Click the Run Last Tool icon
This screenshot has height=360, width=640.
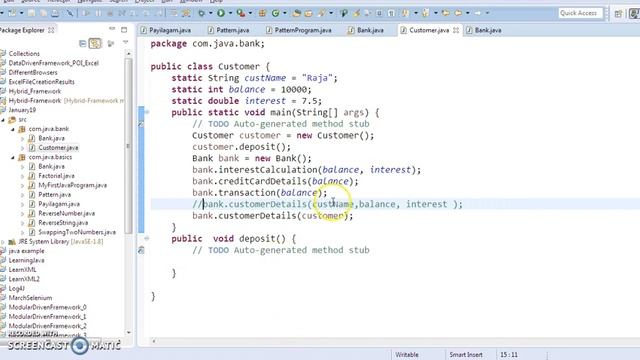[x=241, y=13]
